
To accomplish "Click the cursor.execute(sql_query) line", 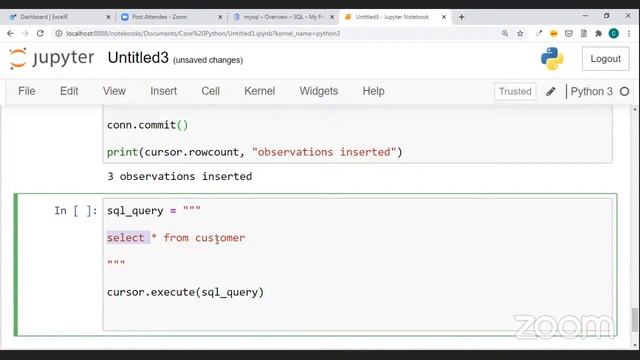I will (185, 292).
